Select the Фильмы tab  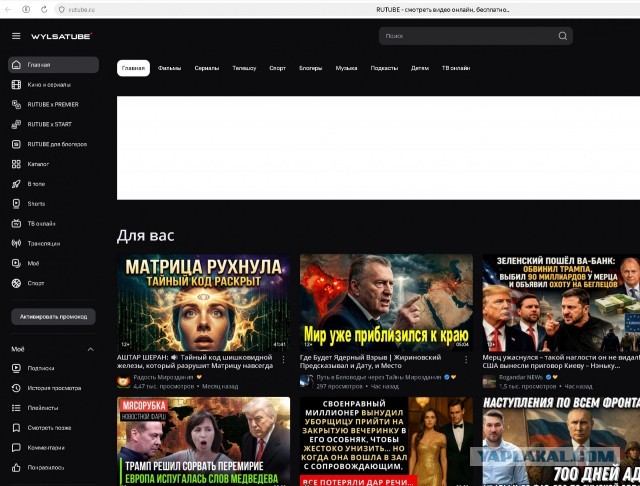pos(169,68)
